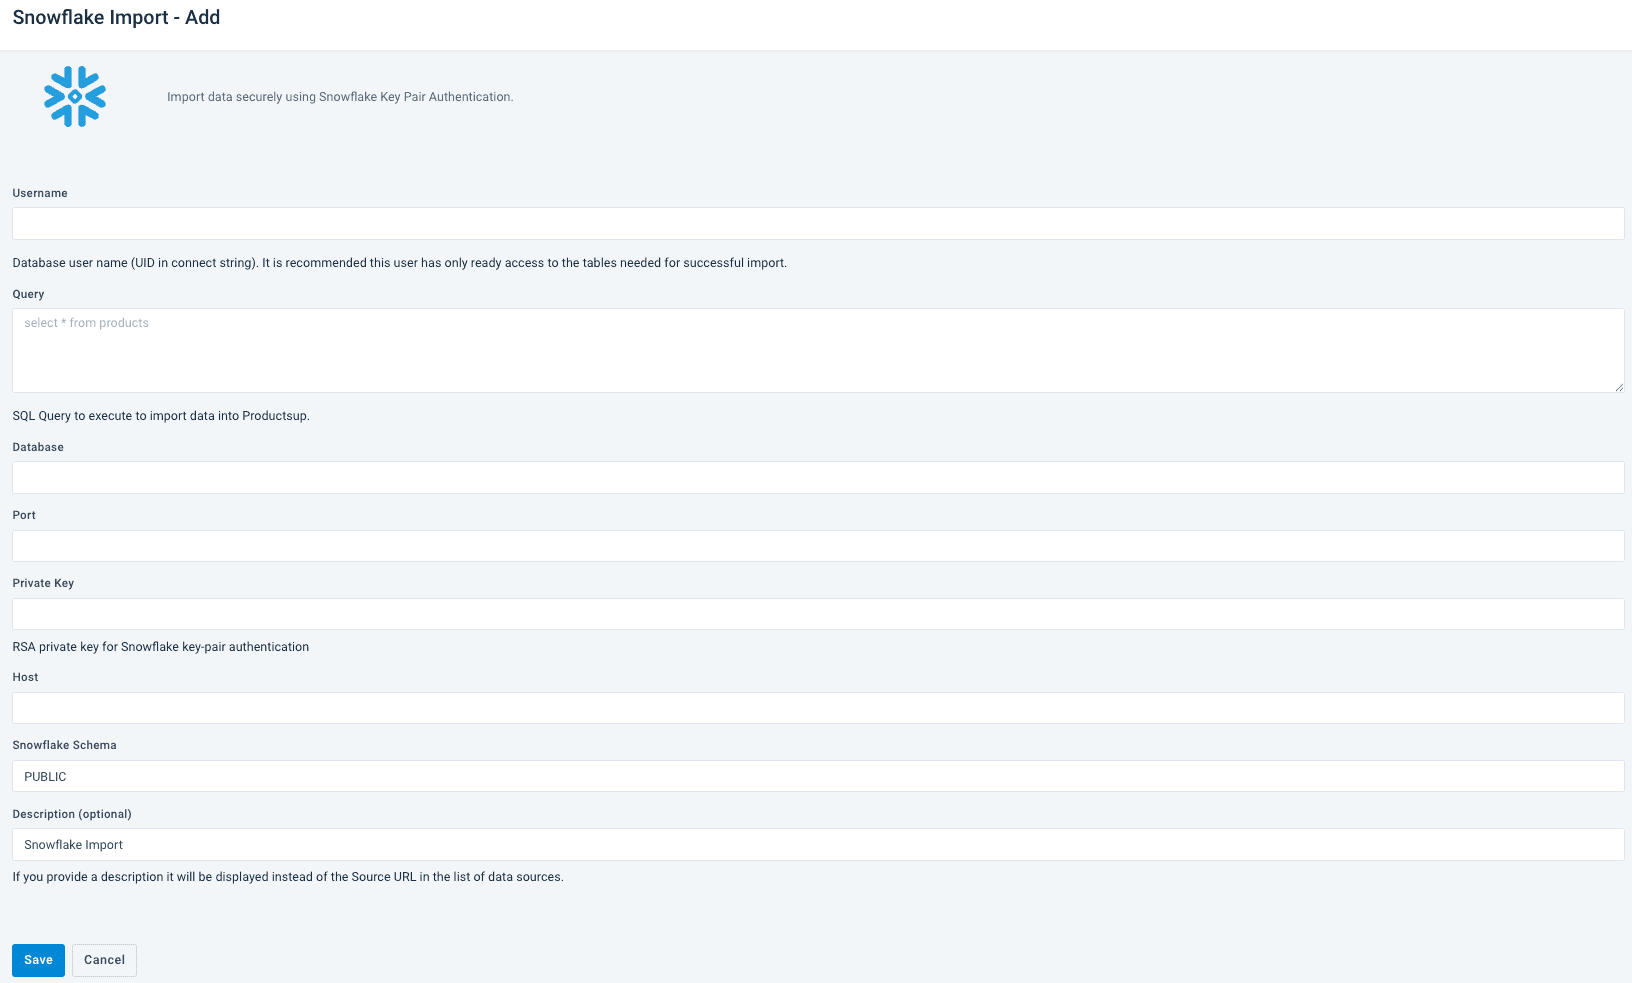Click the Username input field
This screenshot has height=983, width=1632.
pos(818,223)
